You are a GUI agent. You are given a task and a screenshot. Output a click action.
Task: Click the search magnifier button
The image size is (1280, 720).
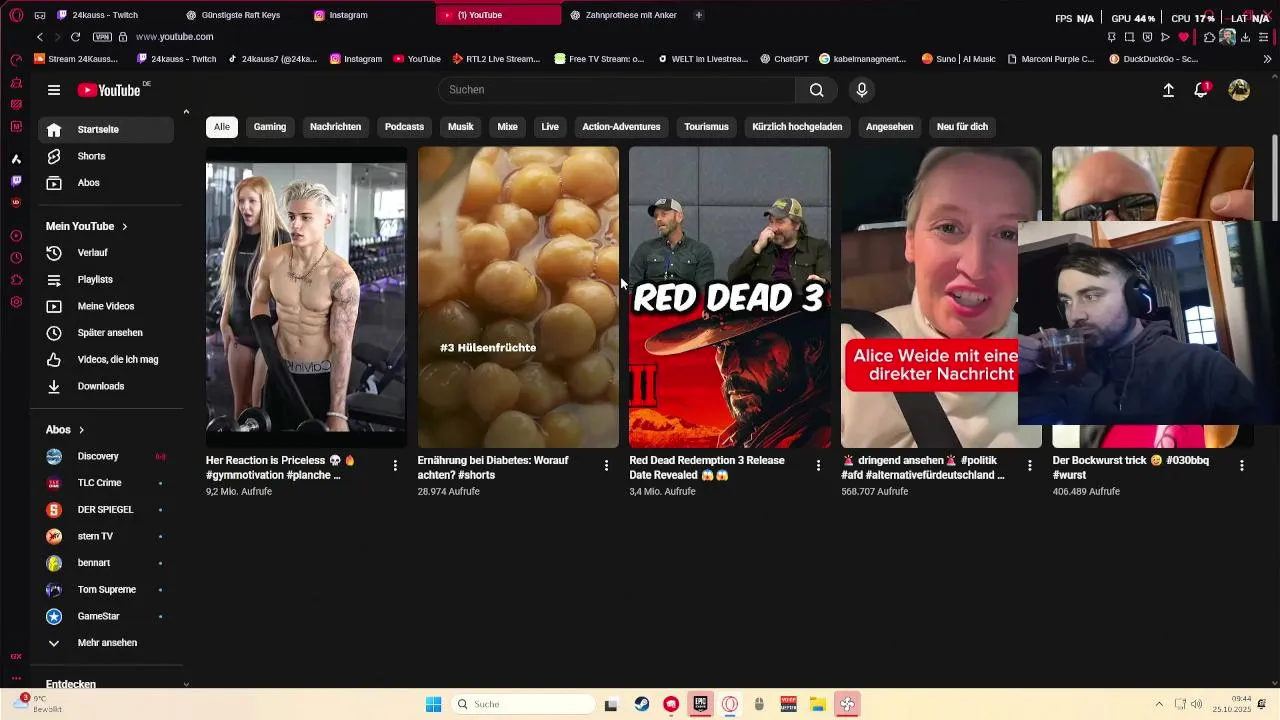(817, 90)
